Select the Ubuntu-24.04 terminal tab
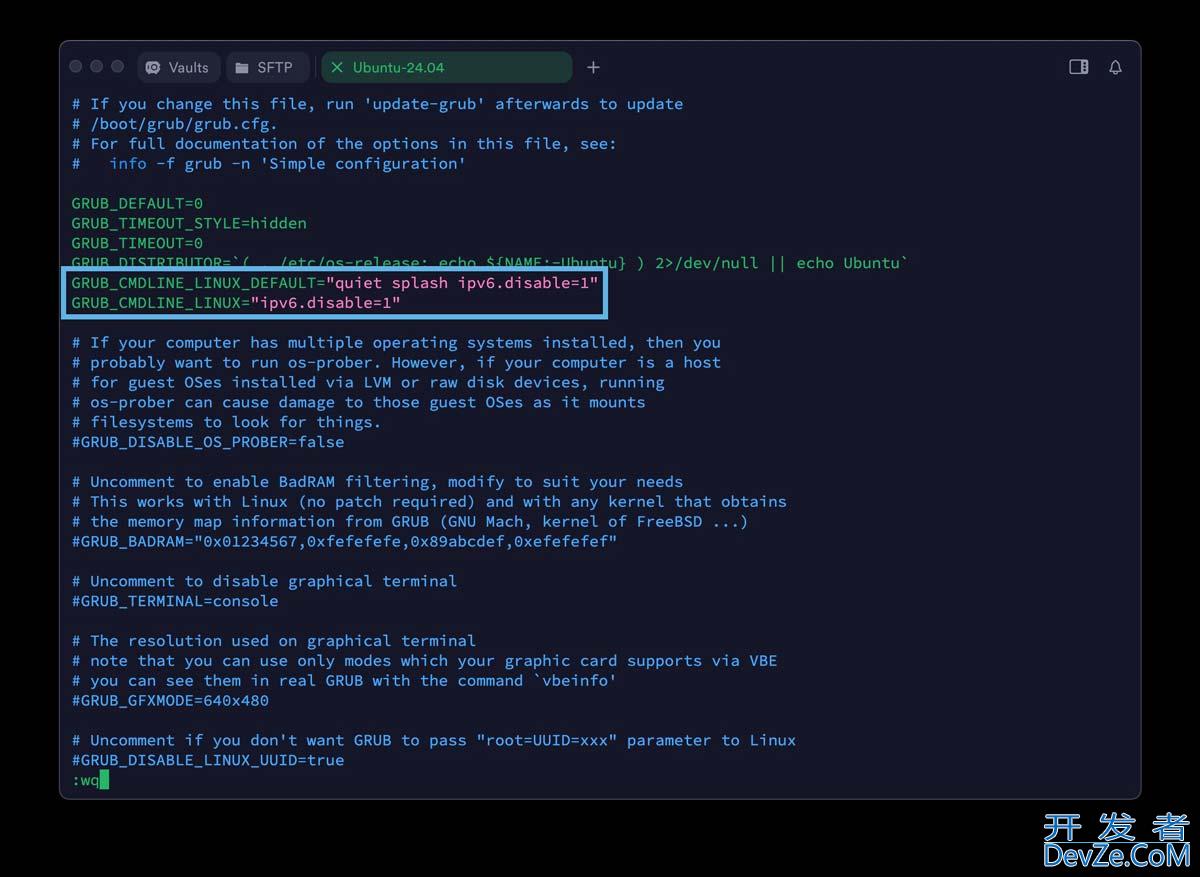 point(447,67)
